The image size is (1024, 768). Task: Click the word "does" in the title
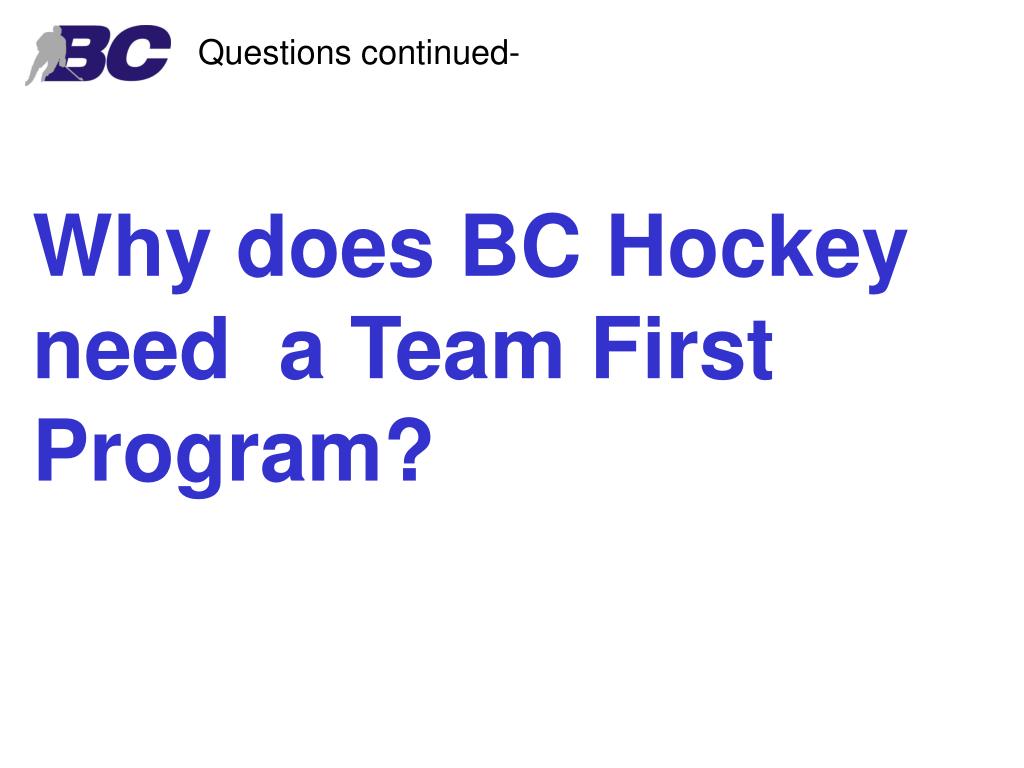335,251
